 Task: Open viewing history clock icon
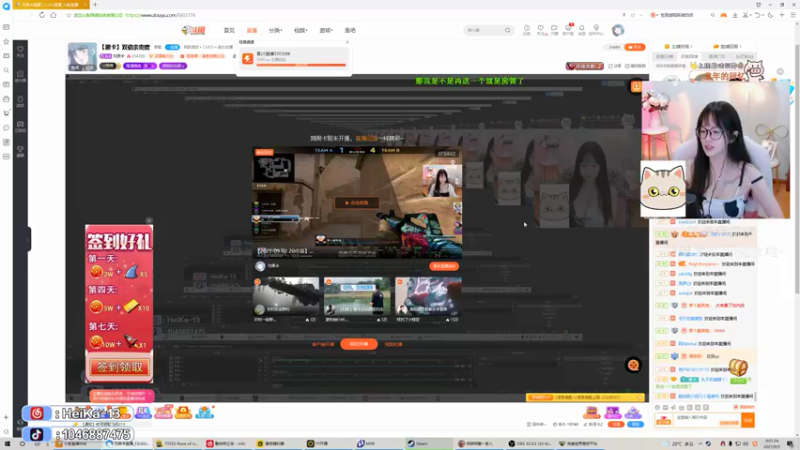(x=527, y=30)
